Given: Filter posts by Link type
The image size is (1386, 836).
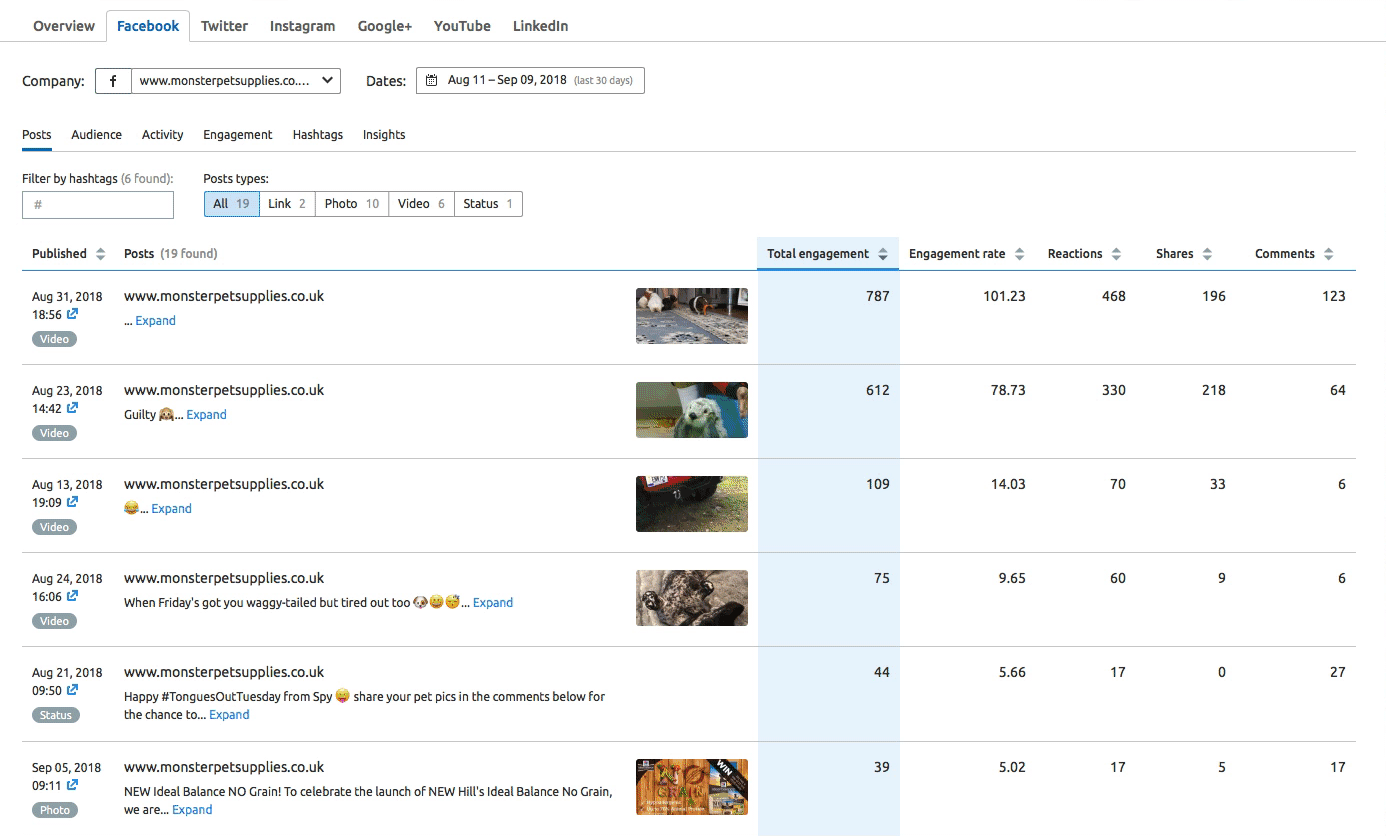Looking at the screenshot, I should click(287, 204).
